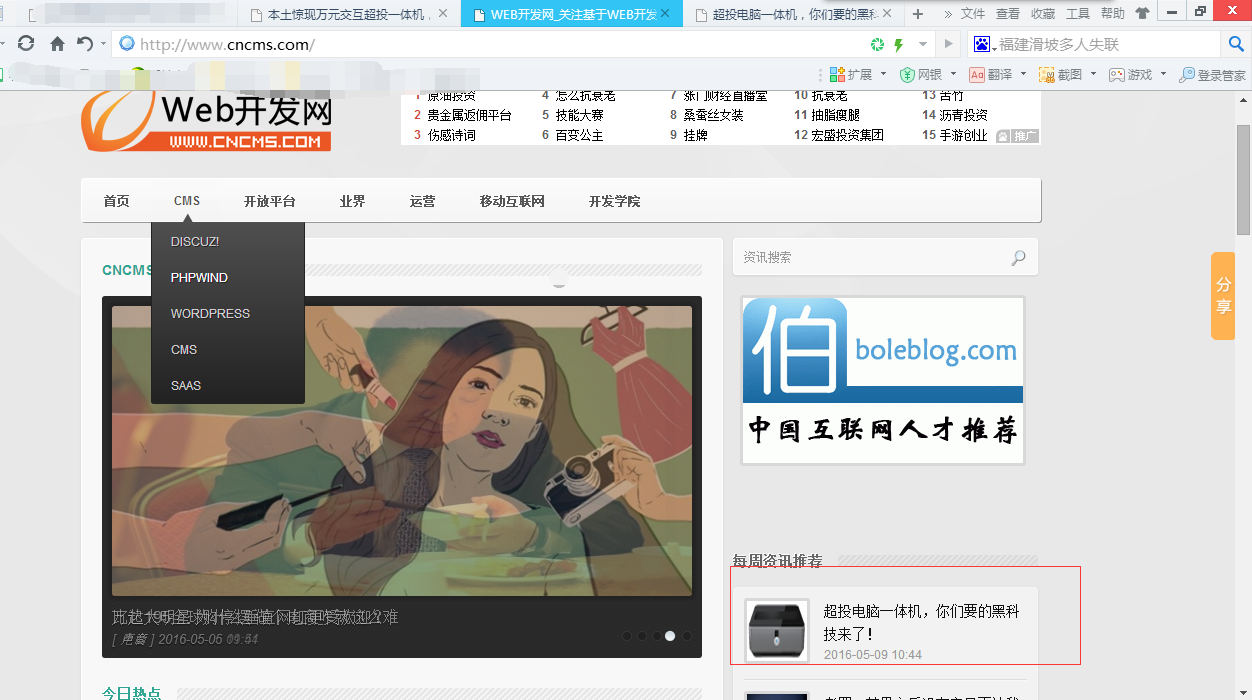Click the blue magnifier search button
The image size is (1252, 700).
1236,44
